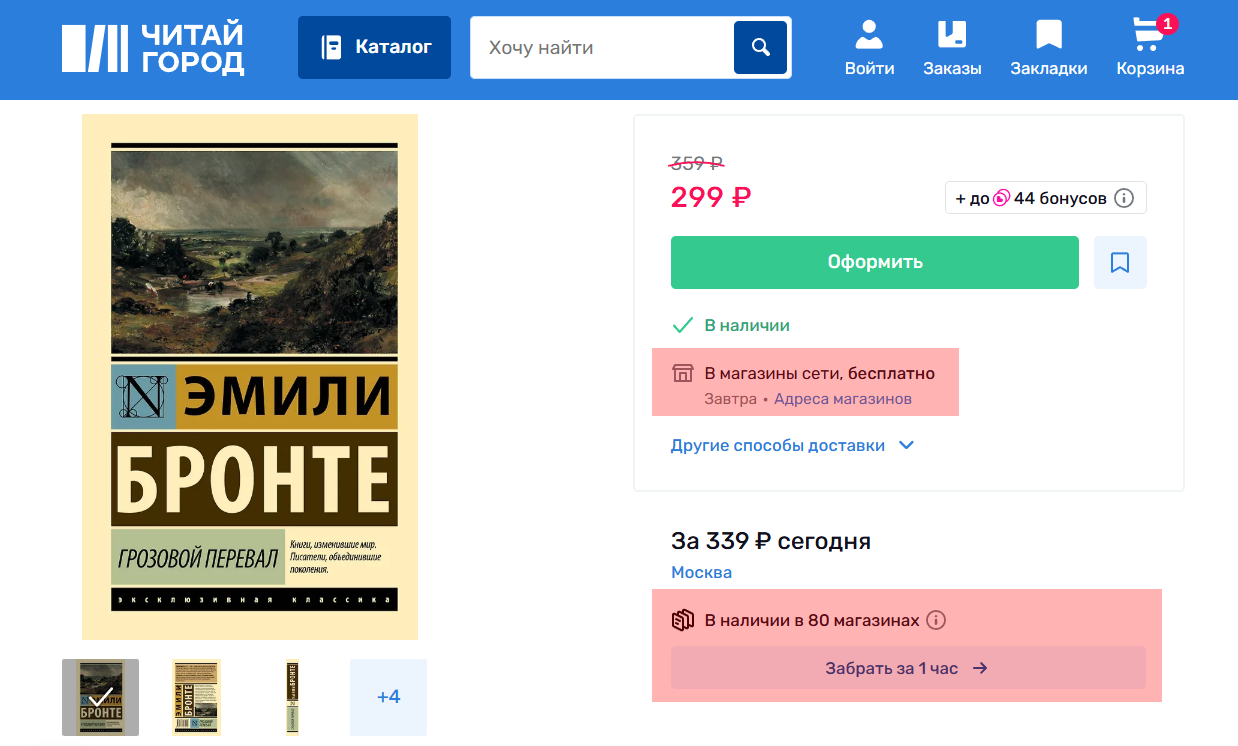The height and width of the screenshot is (746, 1238).
Task: Open the Каталог menu
Action: tap(374, 47)
